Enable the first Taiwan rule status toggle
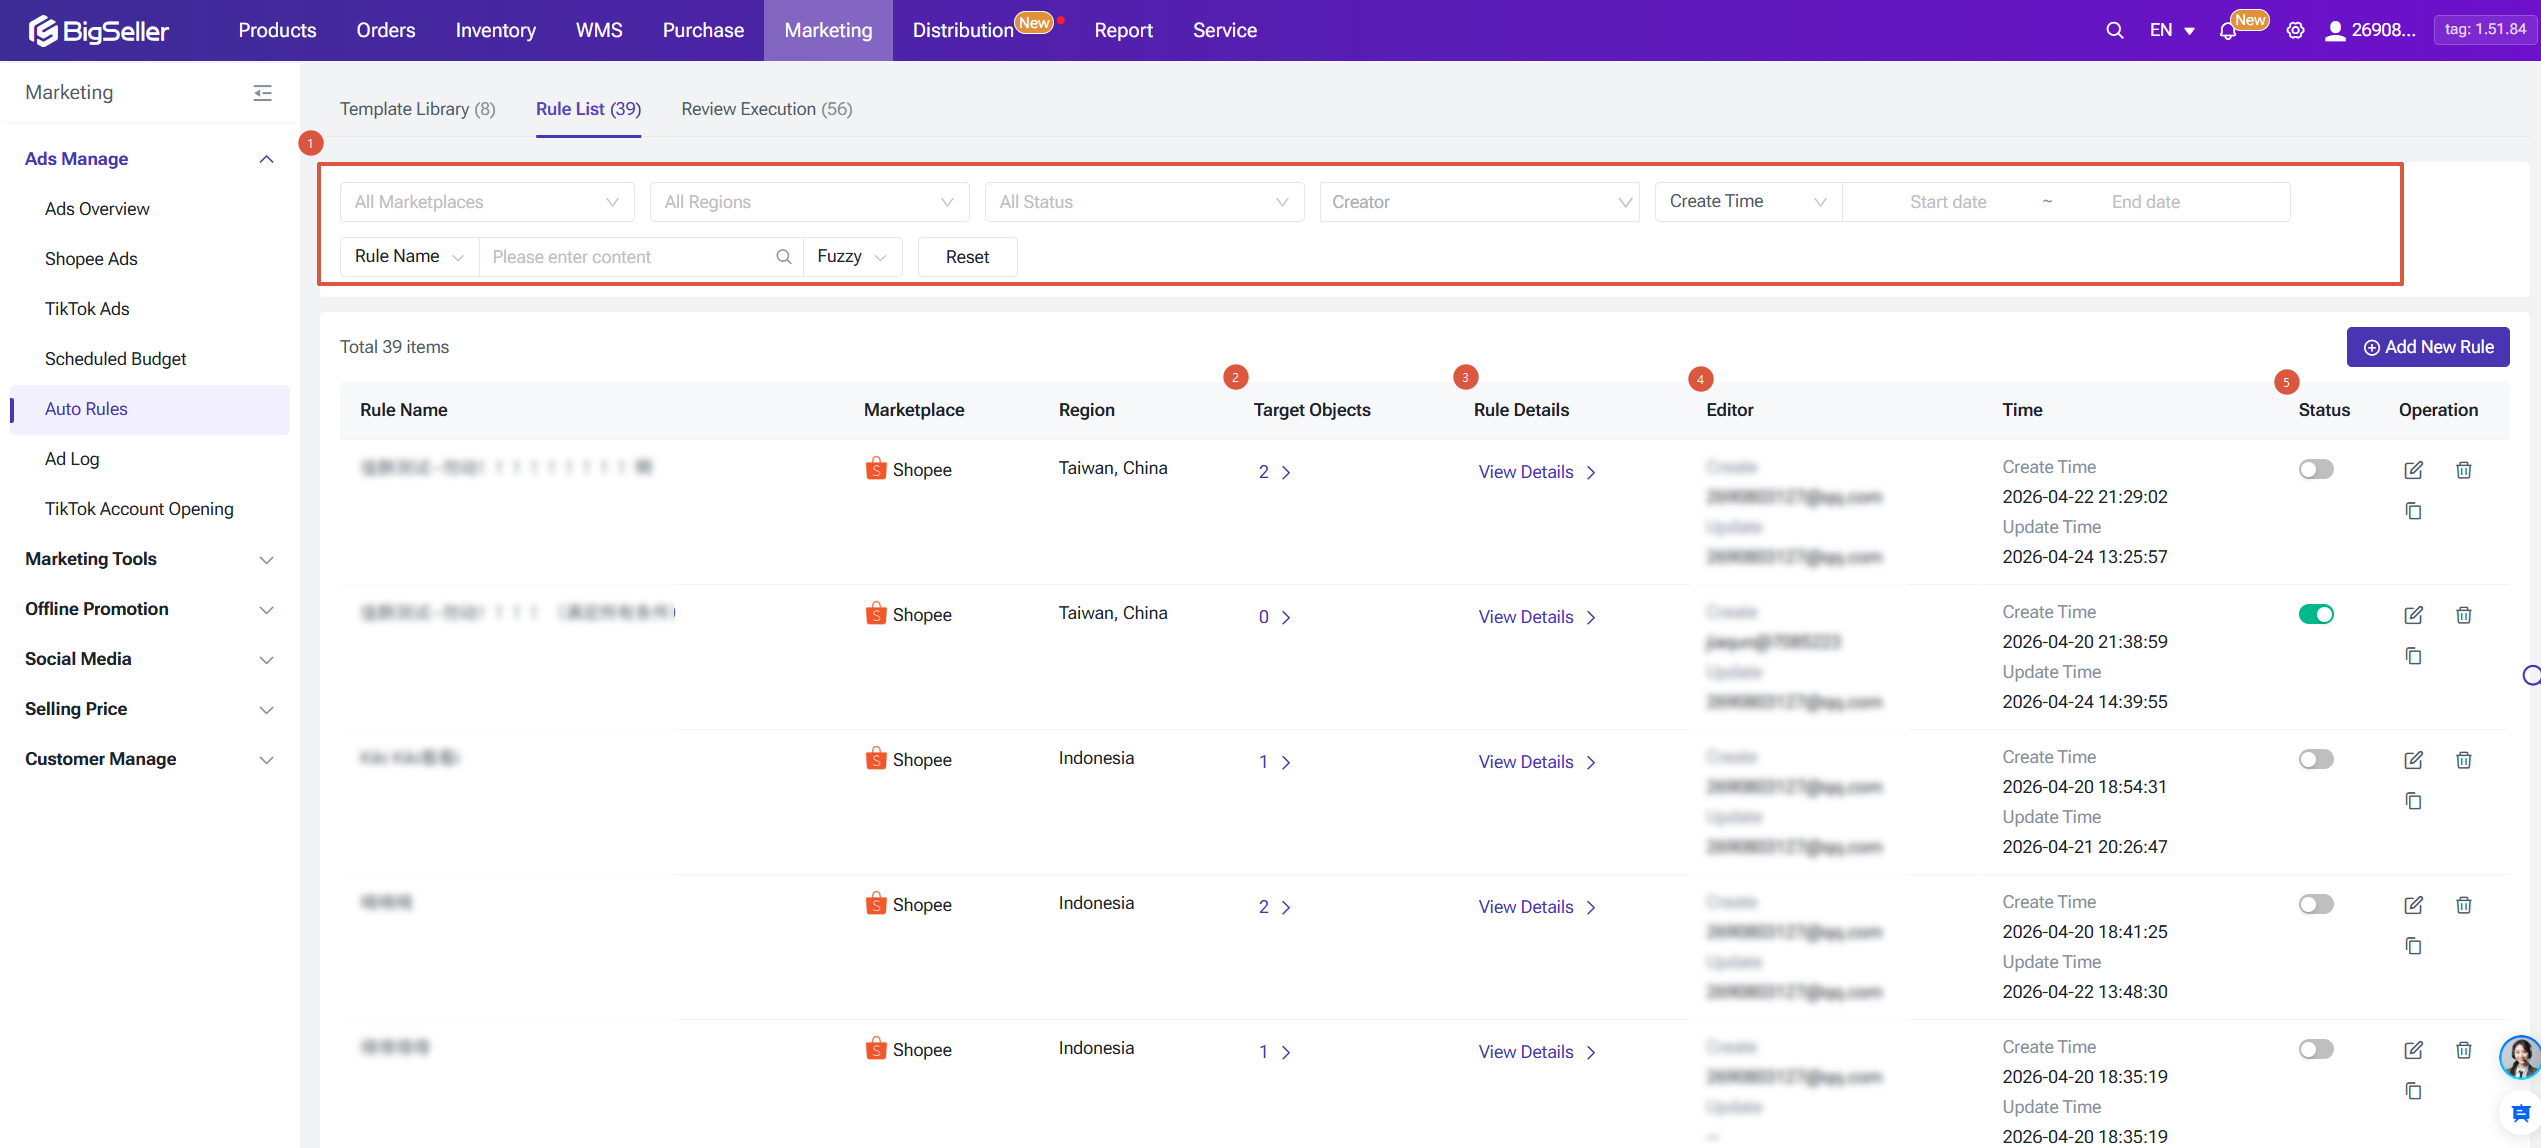Viewport: 2541px width, 1148px height. [2315, 470]
